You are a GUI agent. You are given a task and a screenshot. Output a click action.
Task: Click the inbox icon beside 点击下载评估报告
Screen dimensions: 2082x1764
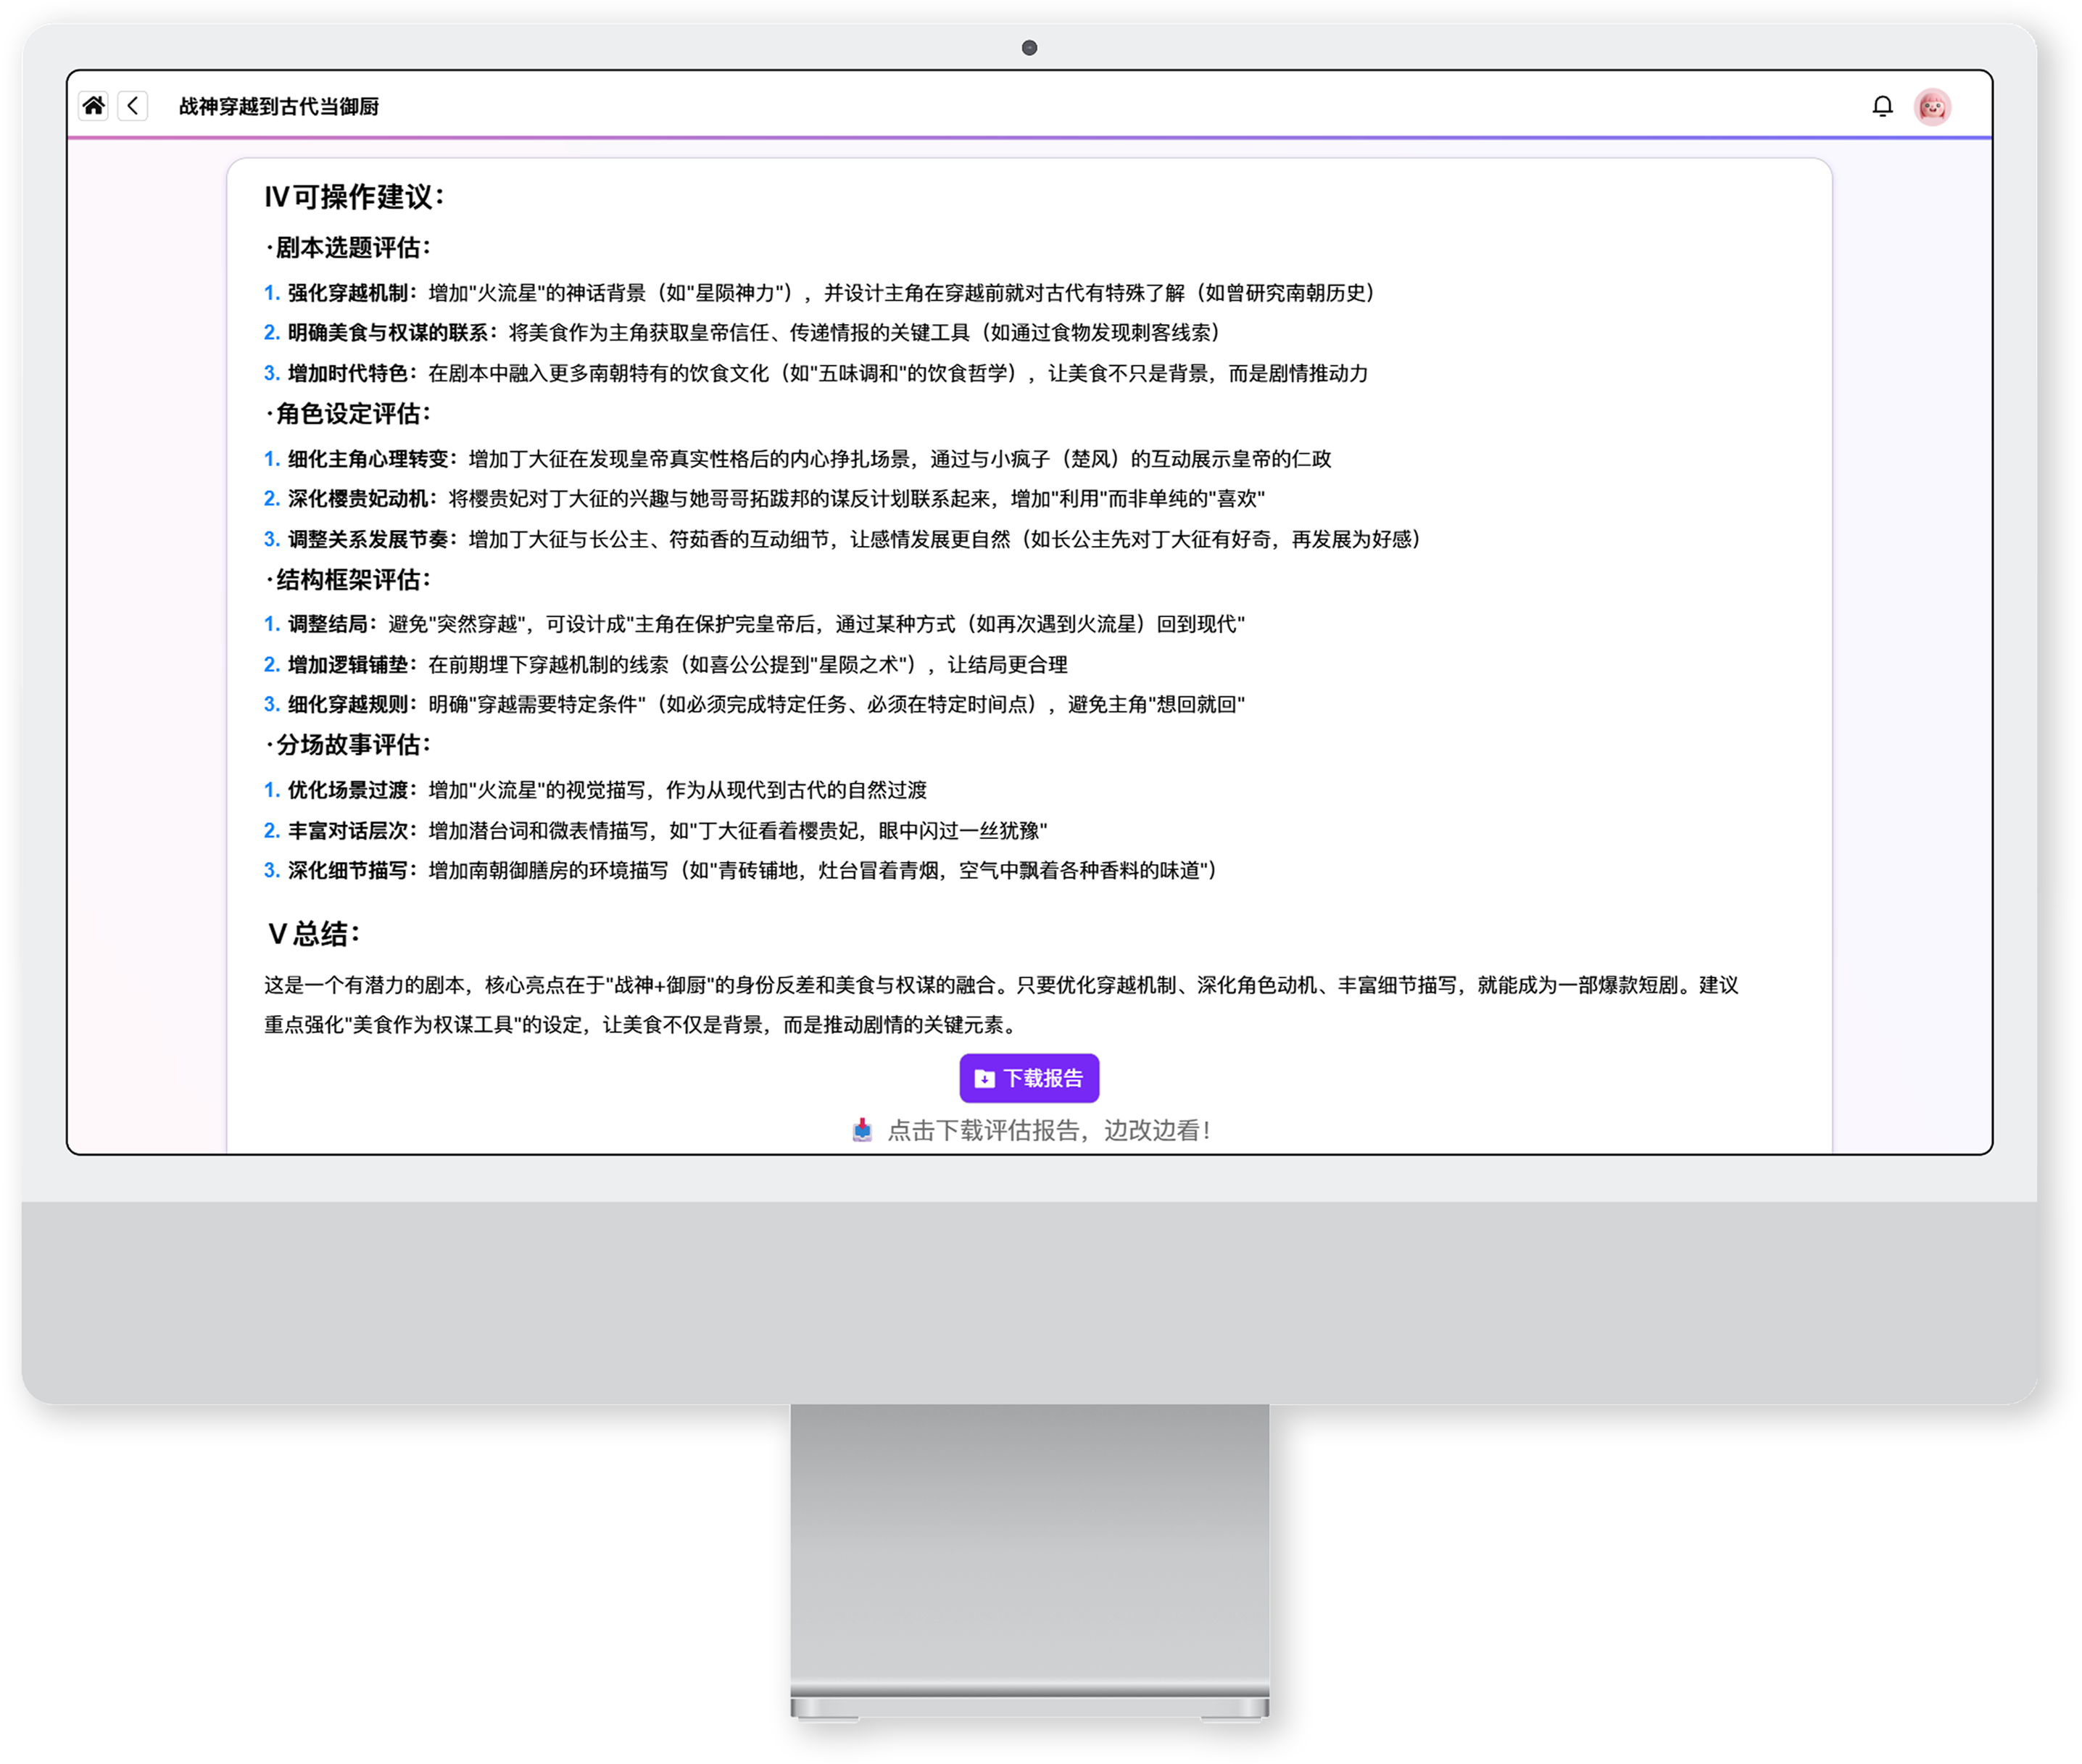[x=862, y=1130]
